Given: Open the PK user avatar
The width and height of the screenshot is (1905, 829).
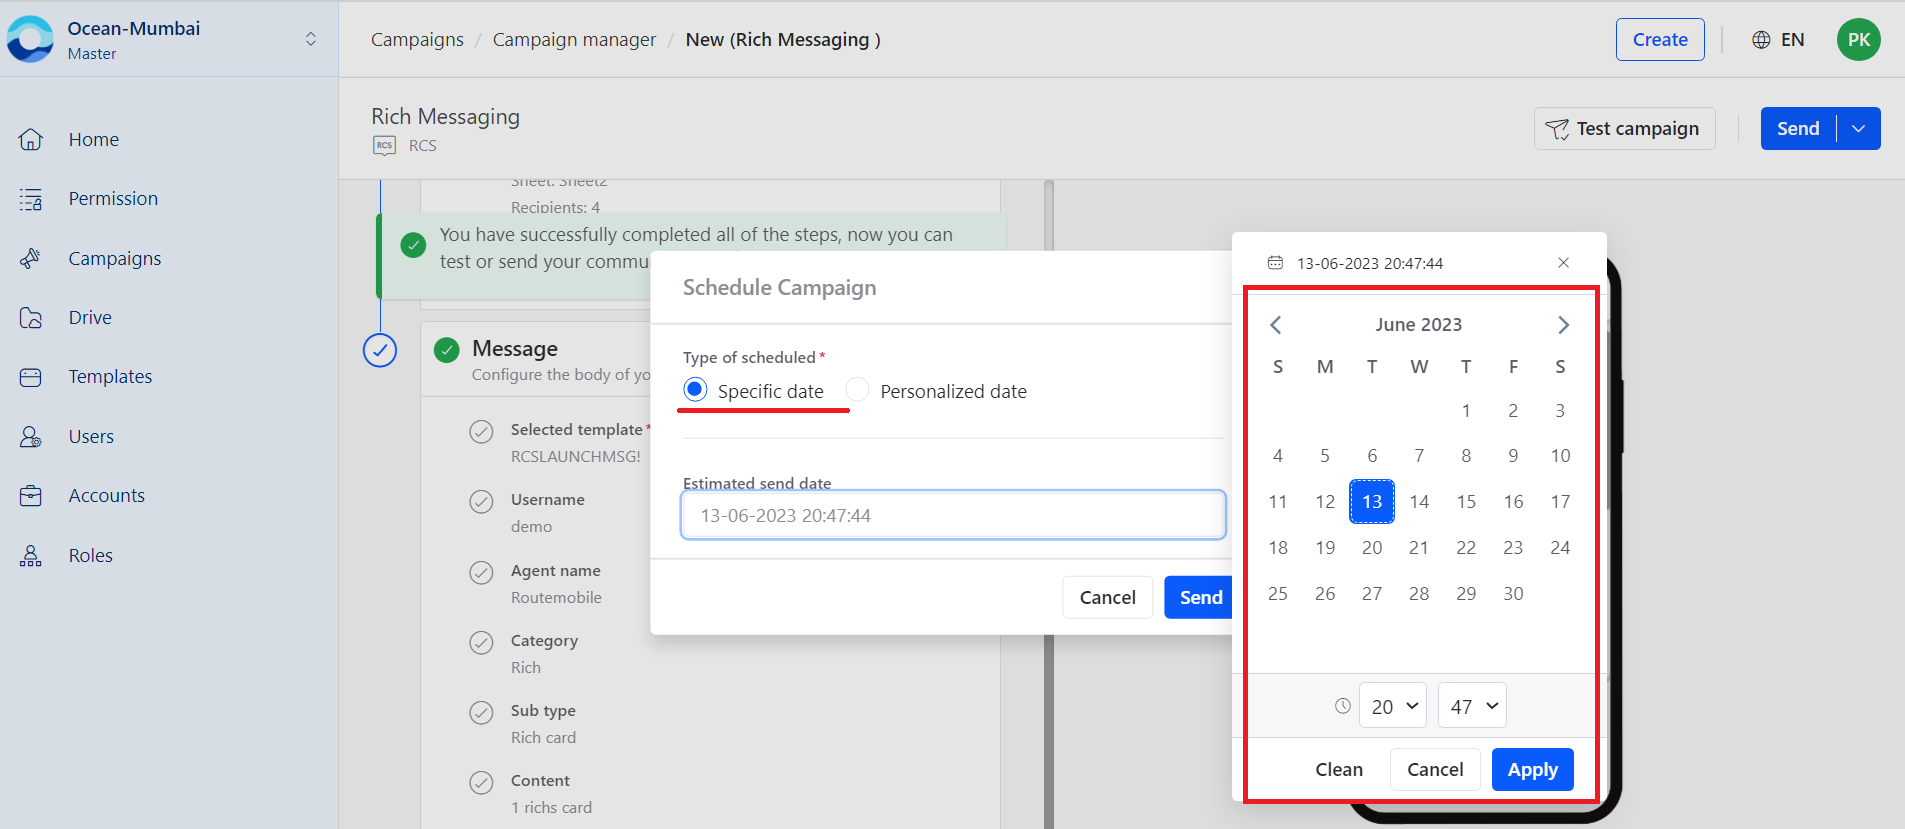Looking at the screenshot, I should click(x=1858, y=40).
